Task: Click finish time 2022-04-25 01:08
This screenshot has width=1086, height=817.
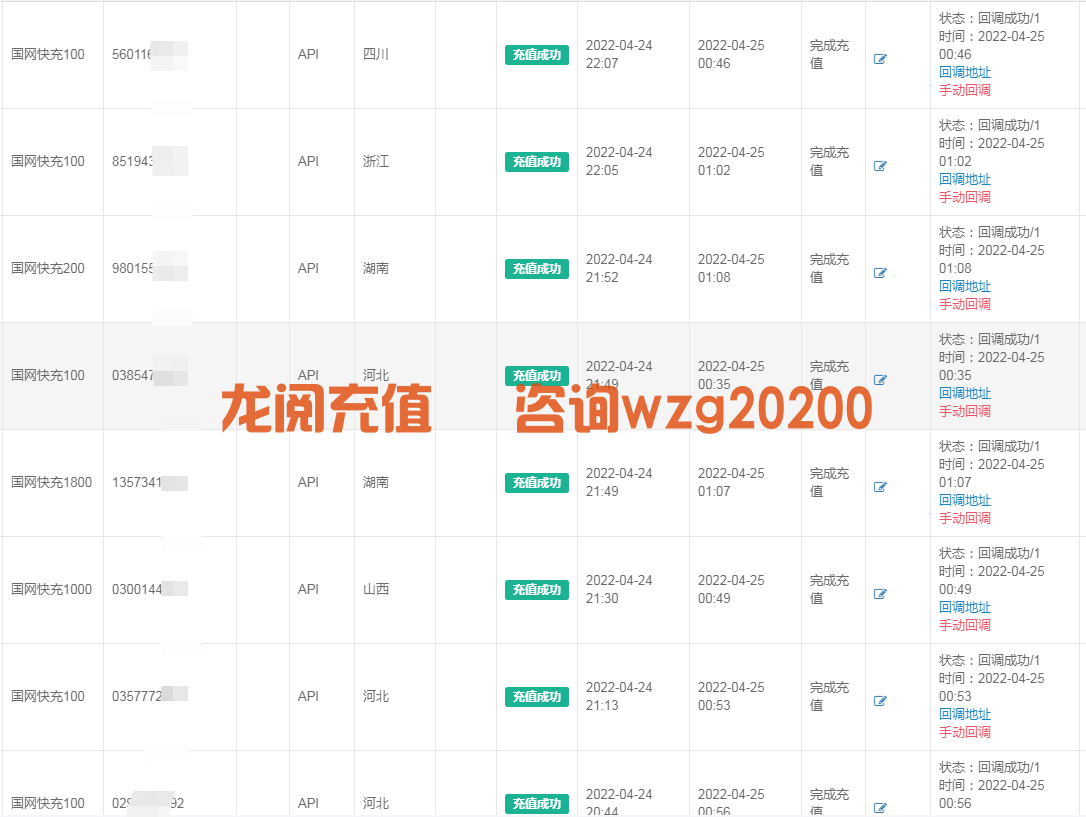Action: point(731,268)
